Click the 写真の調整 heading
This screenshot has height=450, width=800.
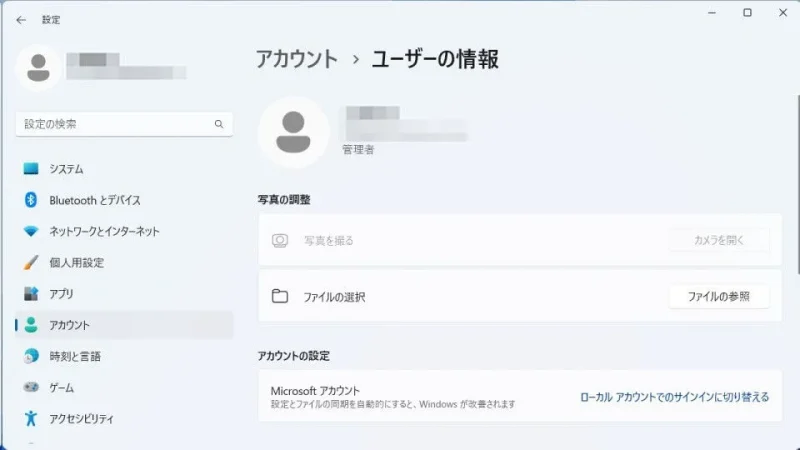click(284, 199)
